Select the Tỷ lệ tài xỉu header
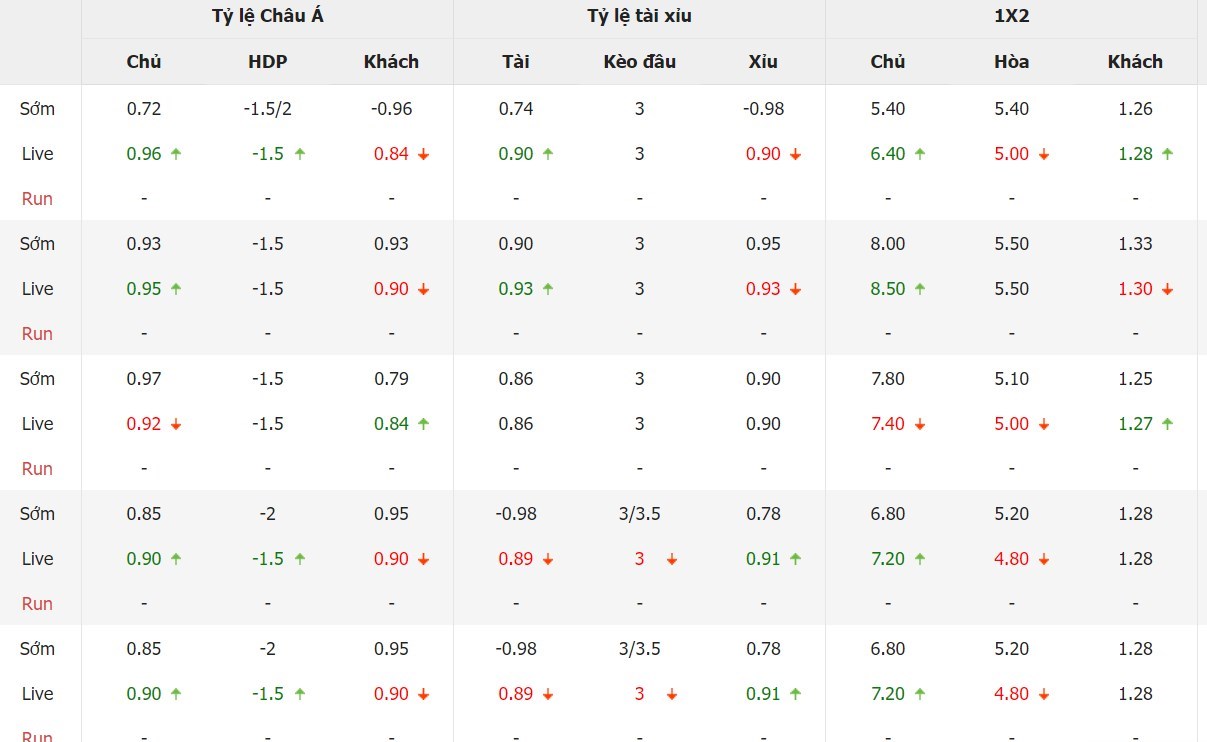The height and width of the screenshot is (742, 1207). tap(639, 16)
